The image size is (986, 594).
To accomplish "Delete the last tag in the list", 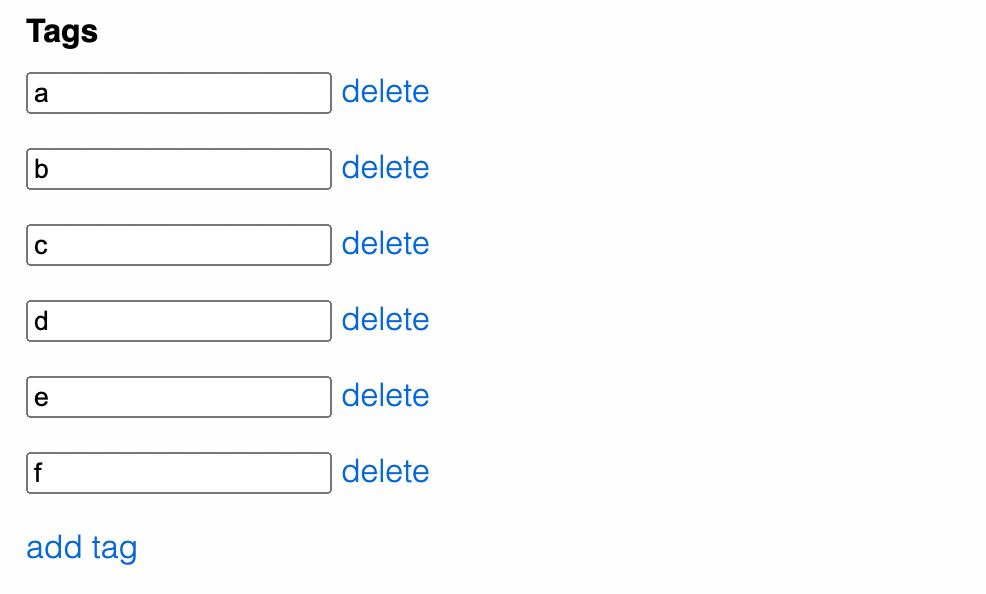I will [x=385, y=472].
